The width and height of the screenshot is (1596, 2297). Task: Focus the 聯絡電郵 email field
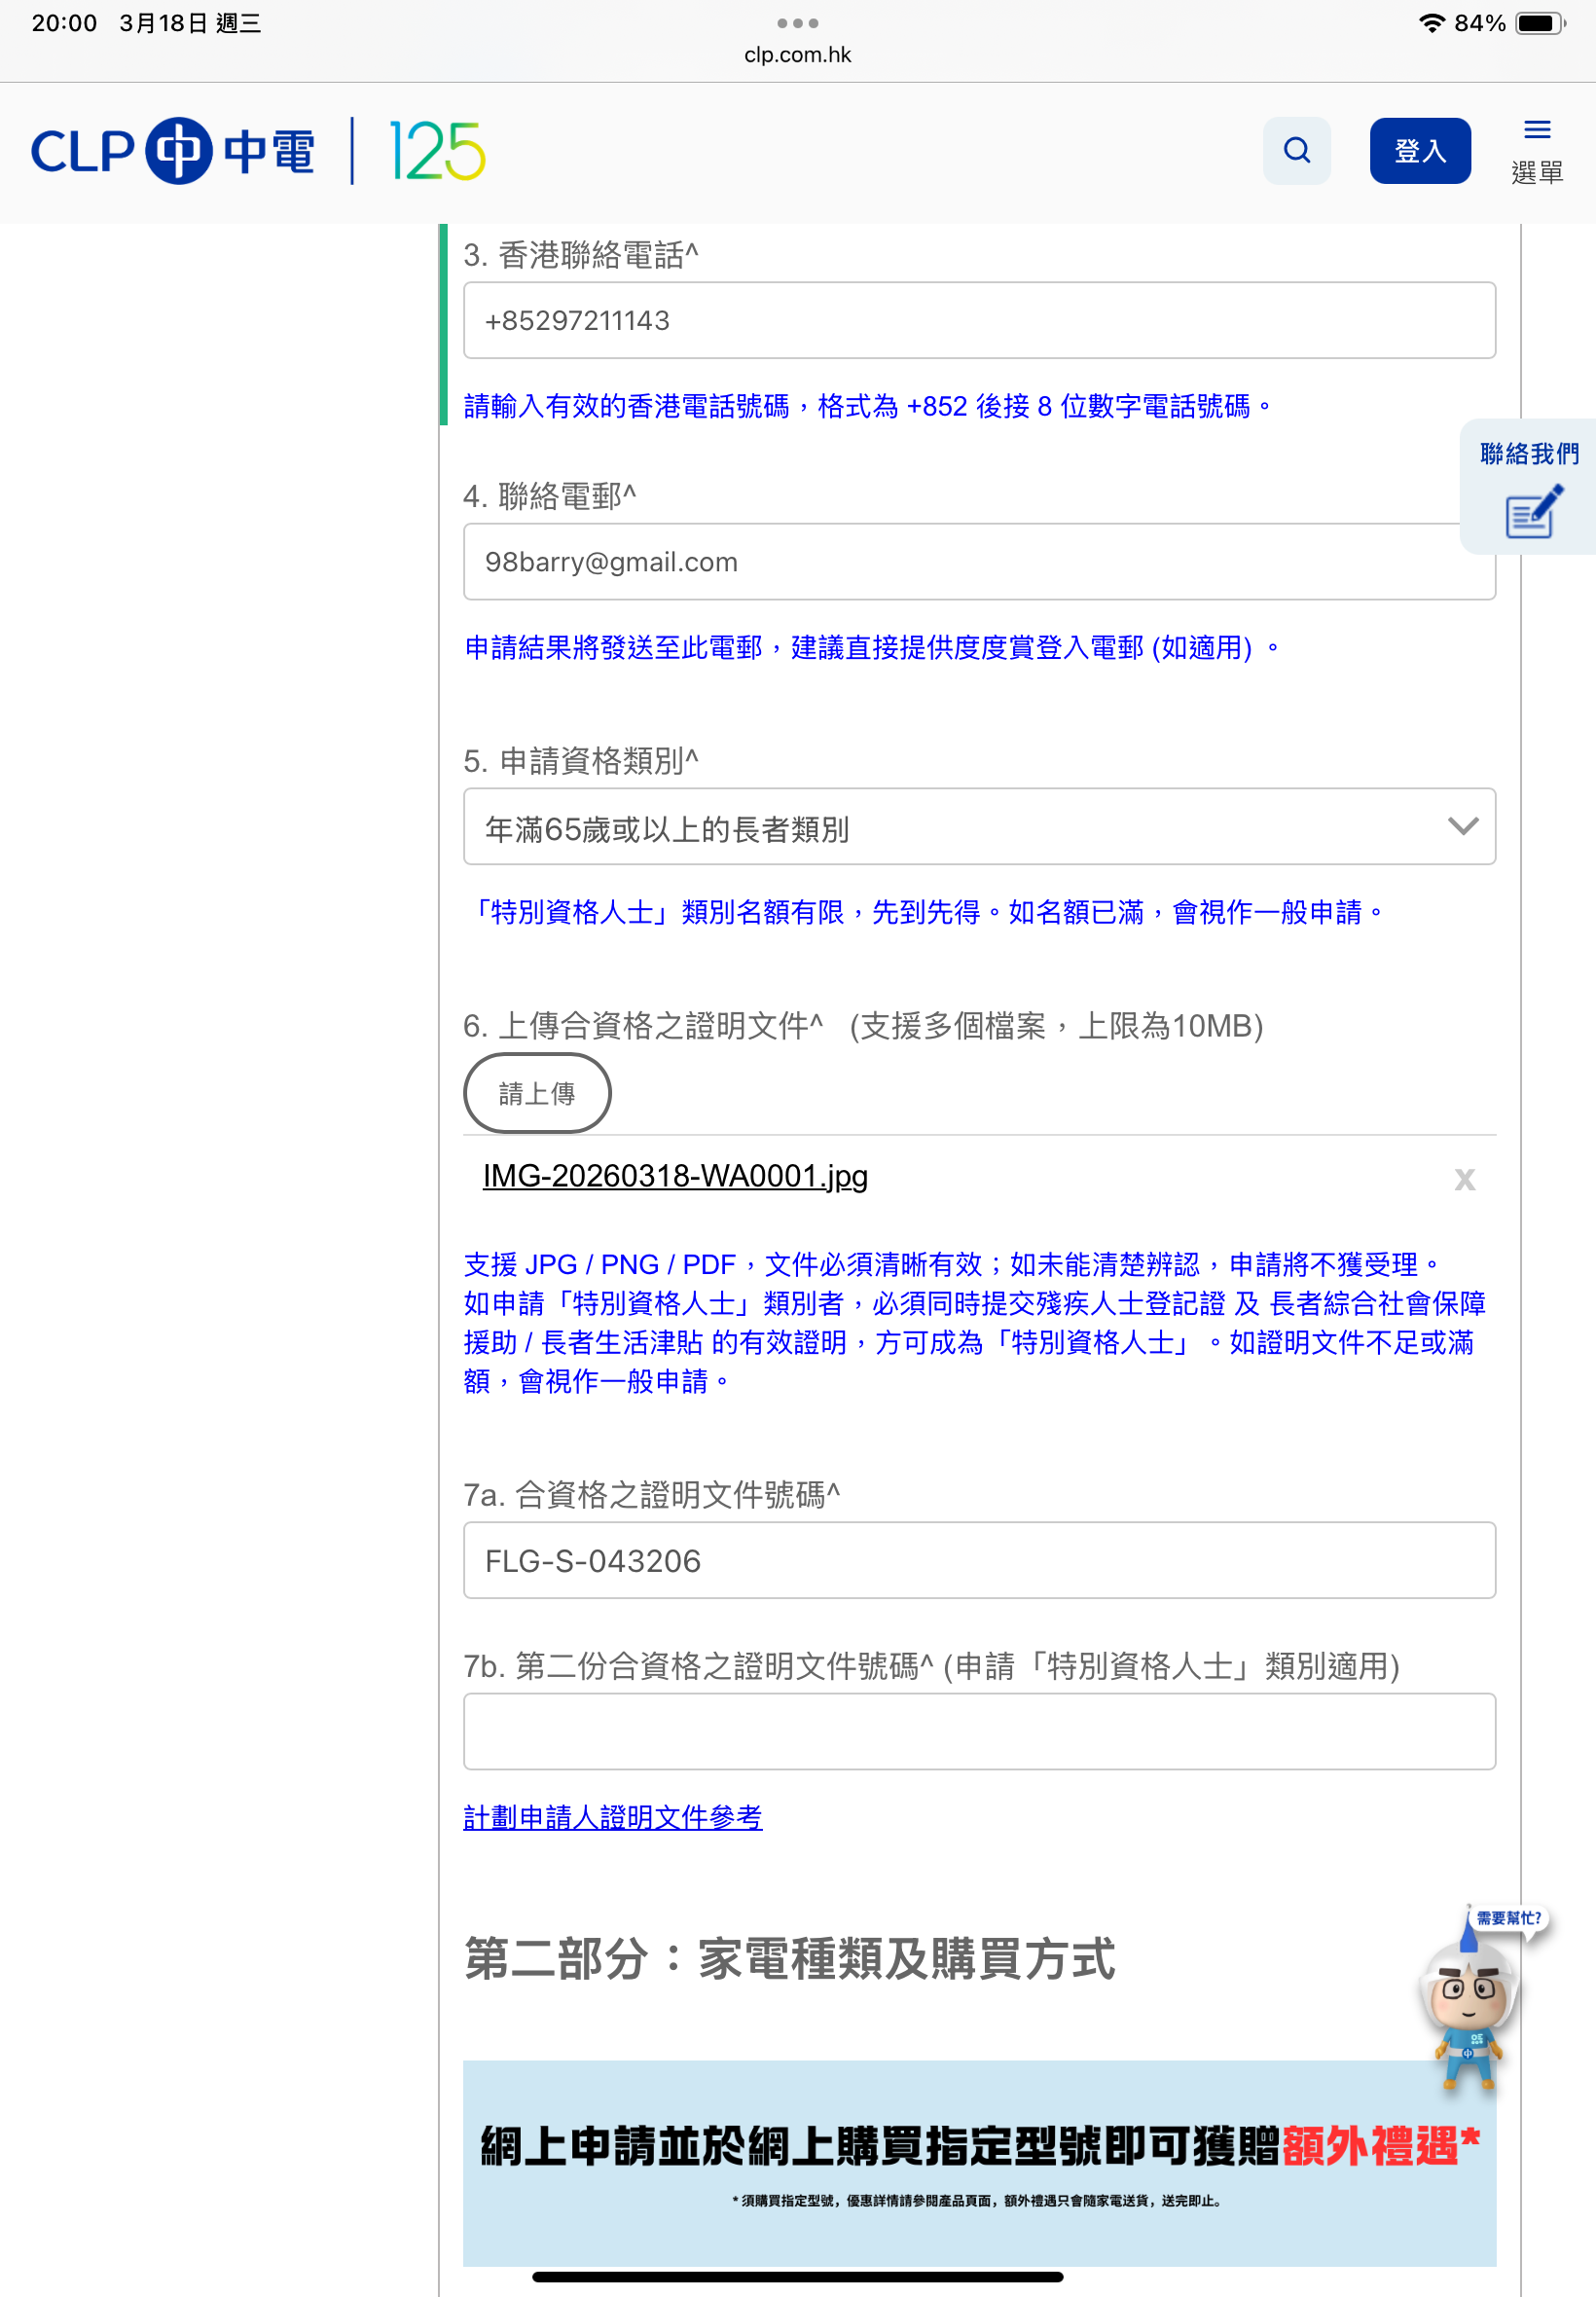tap(979, 562)
